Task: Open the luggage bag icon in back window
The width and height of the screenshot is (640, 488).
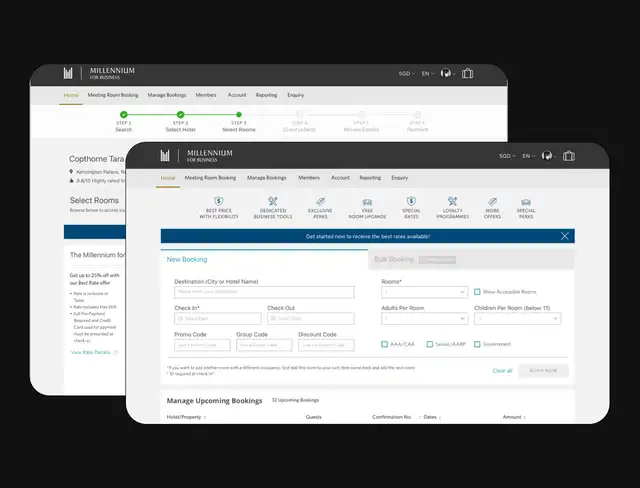Action: tap(467, 73)
